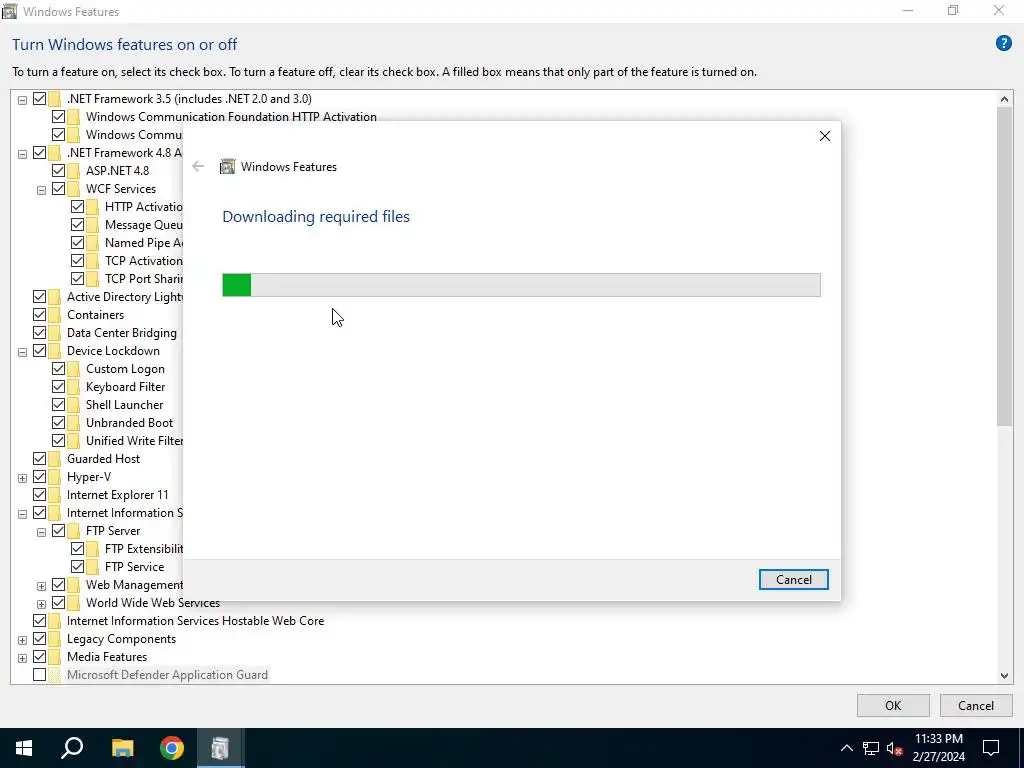
Task: Click the folder icon beside ASP.NET 4.8
Action: click(x=74, y=170)
